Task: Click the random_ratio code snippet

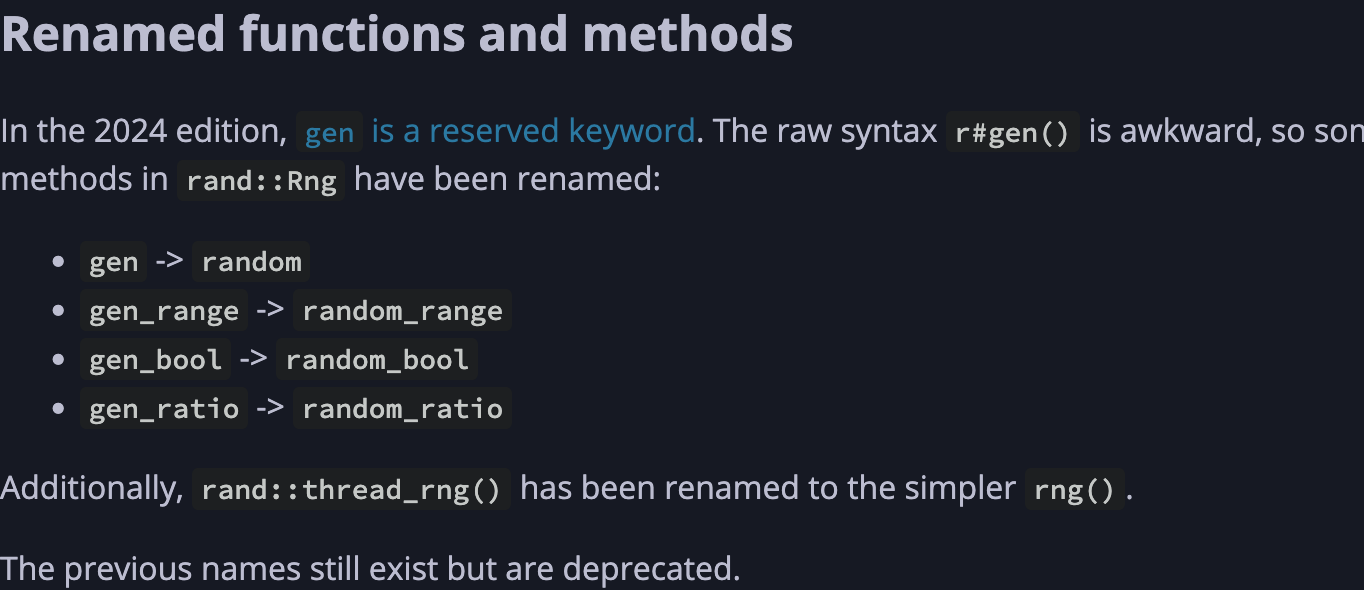Action: click(402, 409)
